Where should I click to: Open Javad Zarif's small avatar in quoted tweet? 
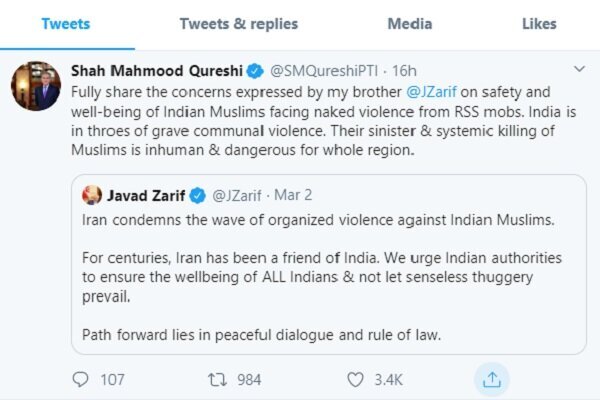coord(90,194)
